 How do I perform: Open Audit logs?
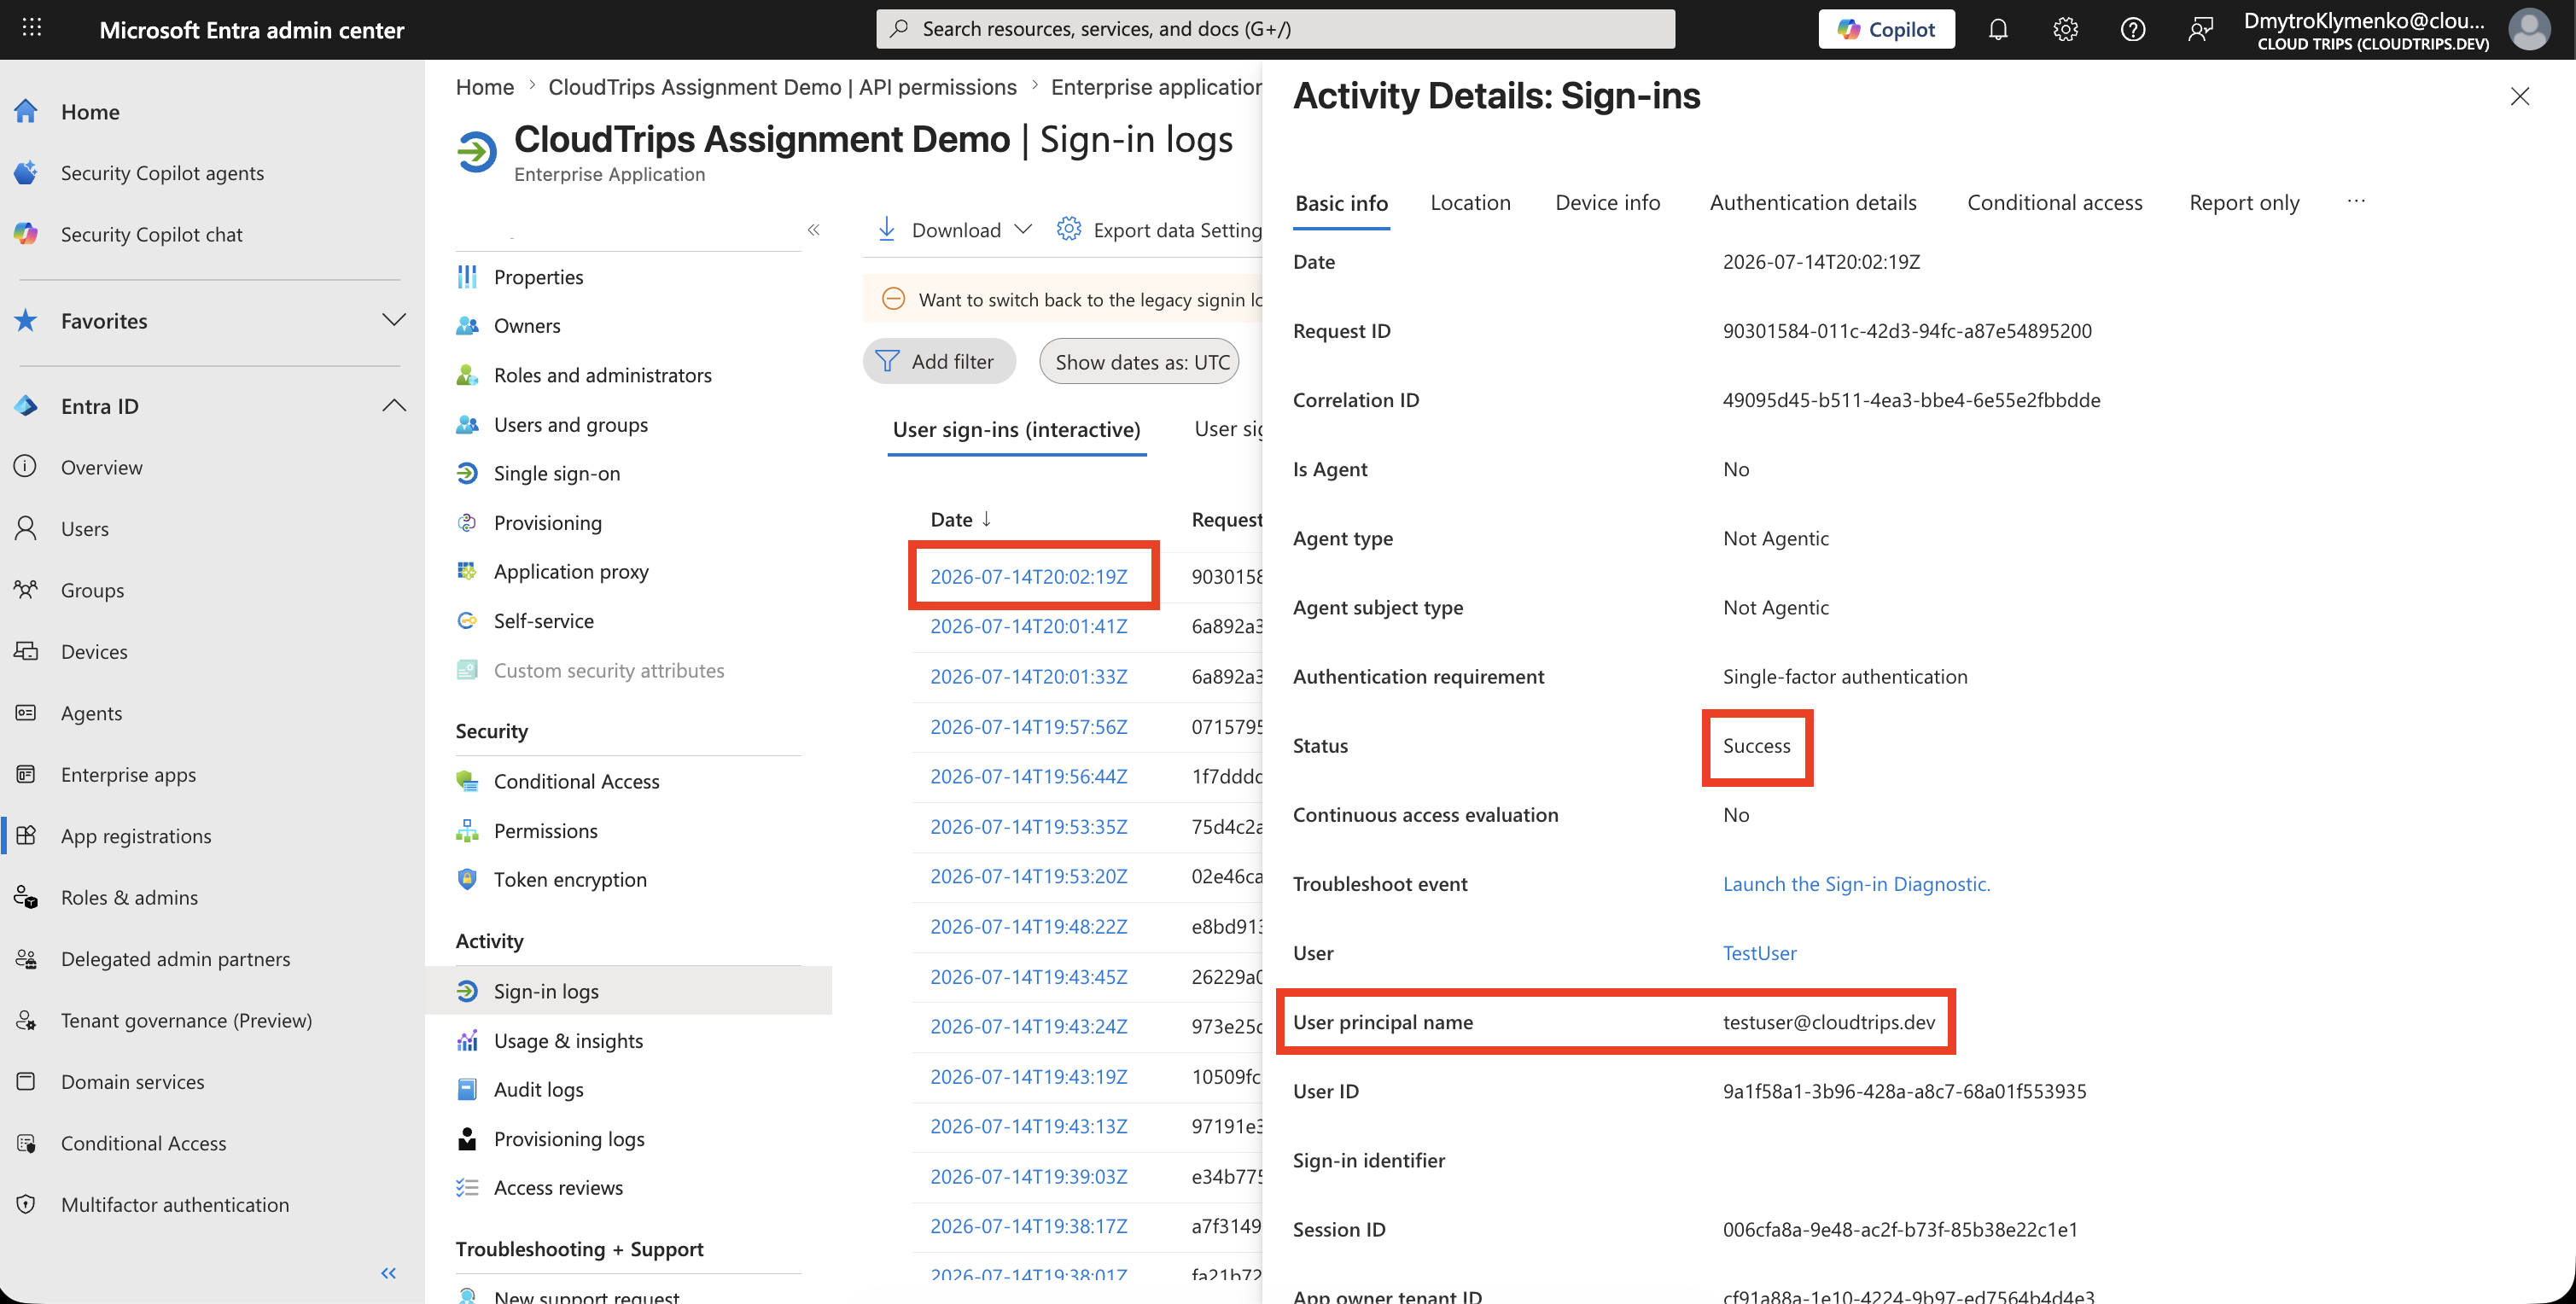tap(539, 1089)
